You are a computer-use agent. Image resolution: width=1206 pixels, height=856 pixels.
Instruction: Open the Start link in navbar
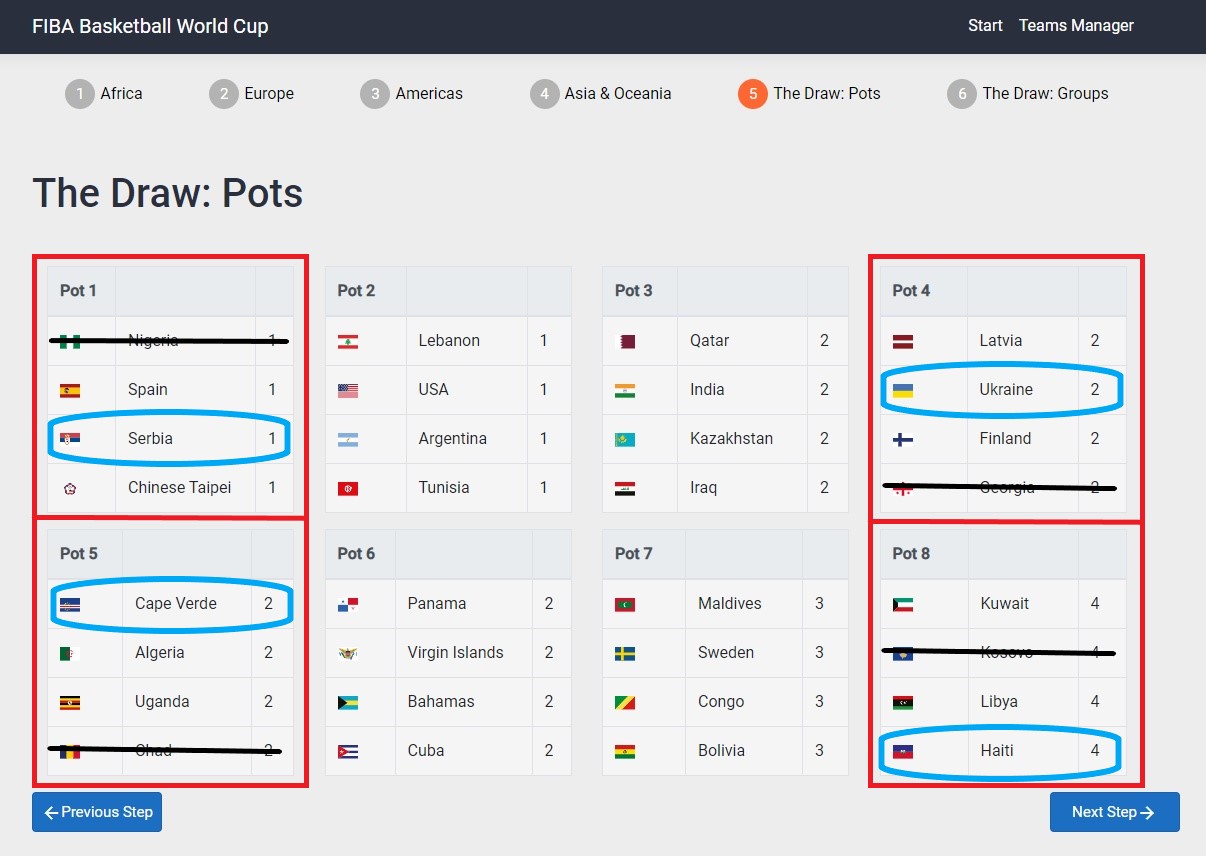pyautogui.click(x=985, y=26)
